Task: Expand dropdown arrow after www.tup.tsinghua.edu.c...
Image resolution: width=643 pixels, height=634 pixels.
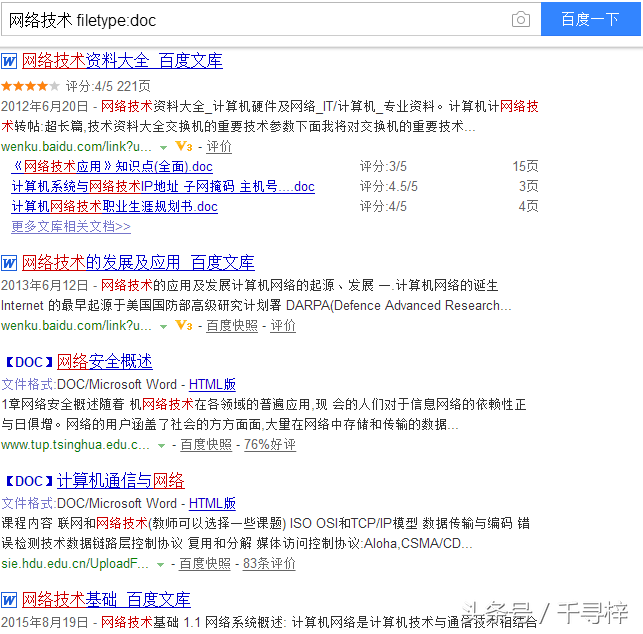Action: tap(162, 445)
